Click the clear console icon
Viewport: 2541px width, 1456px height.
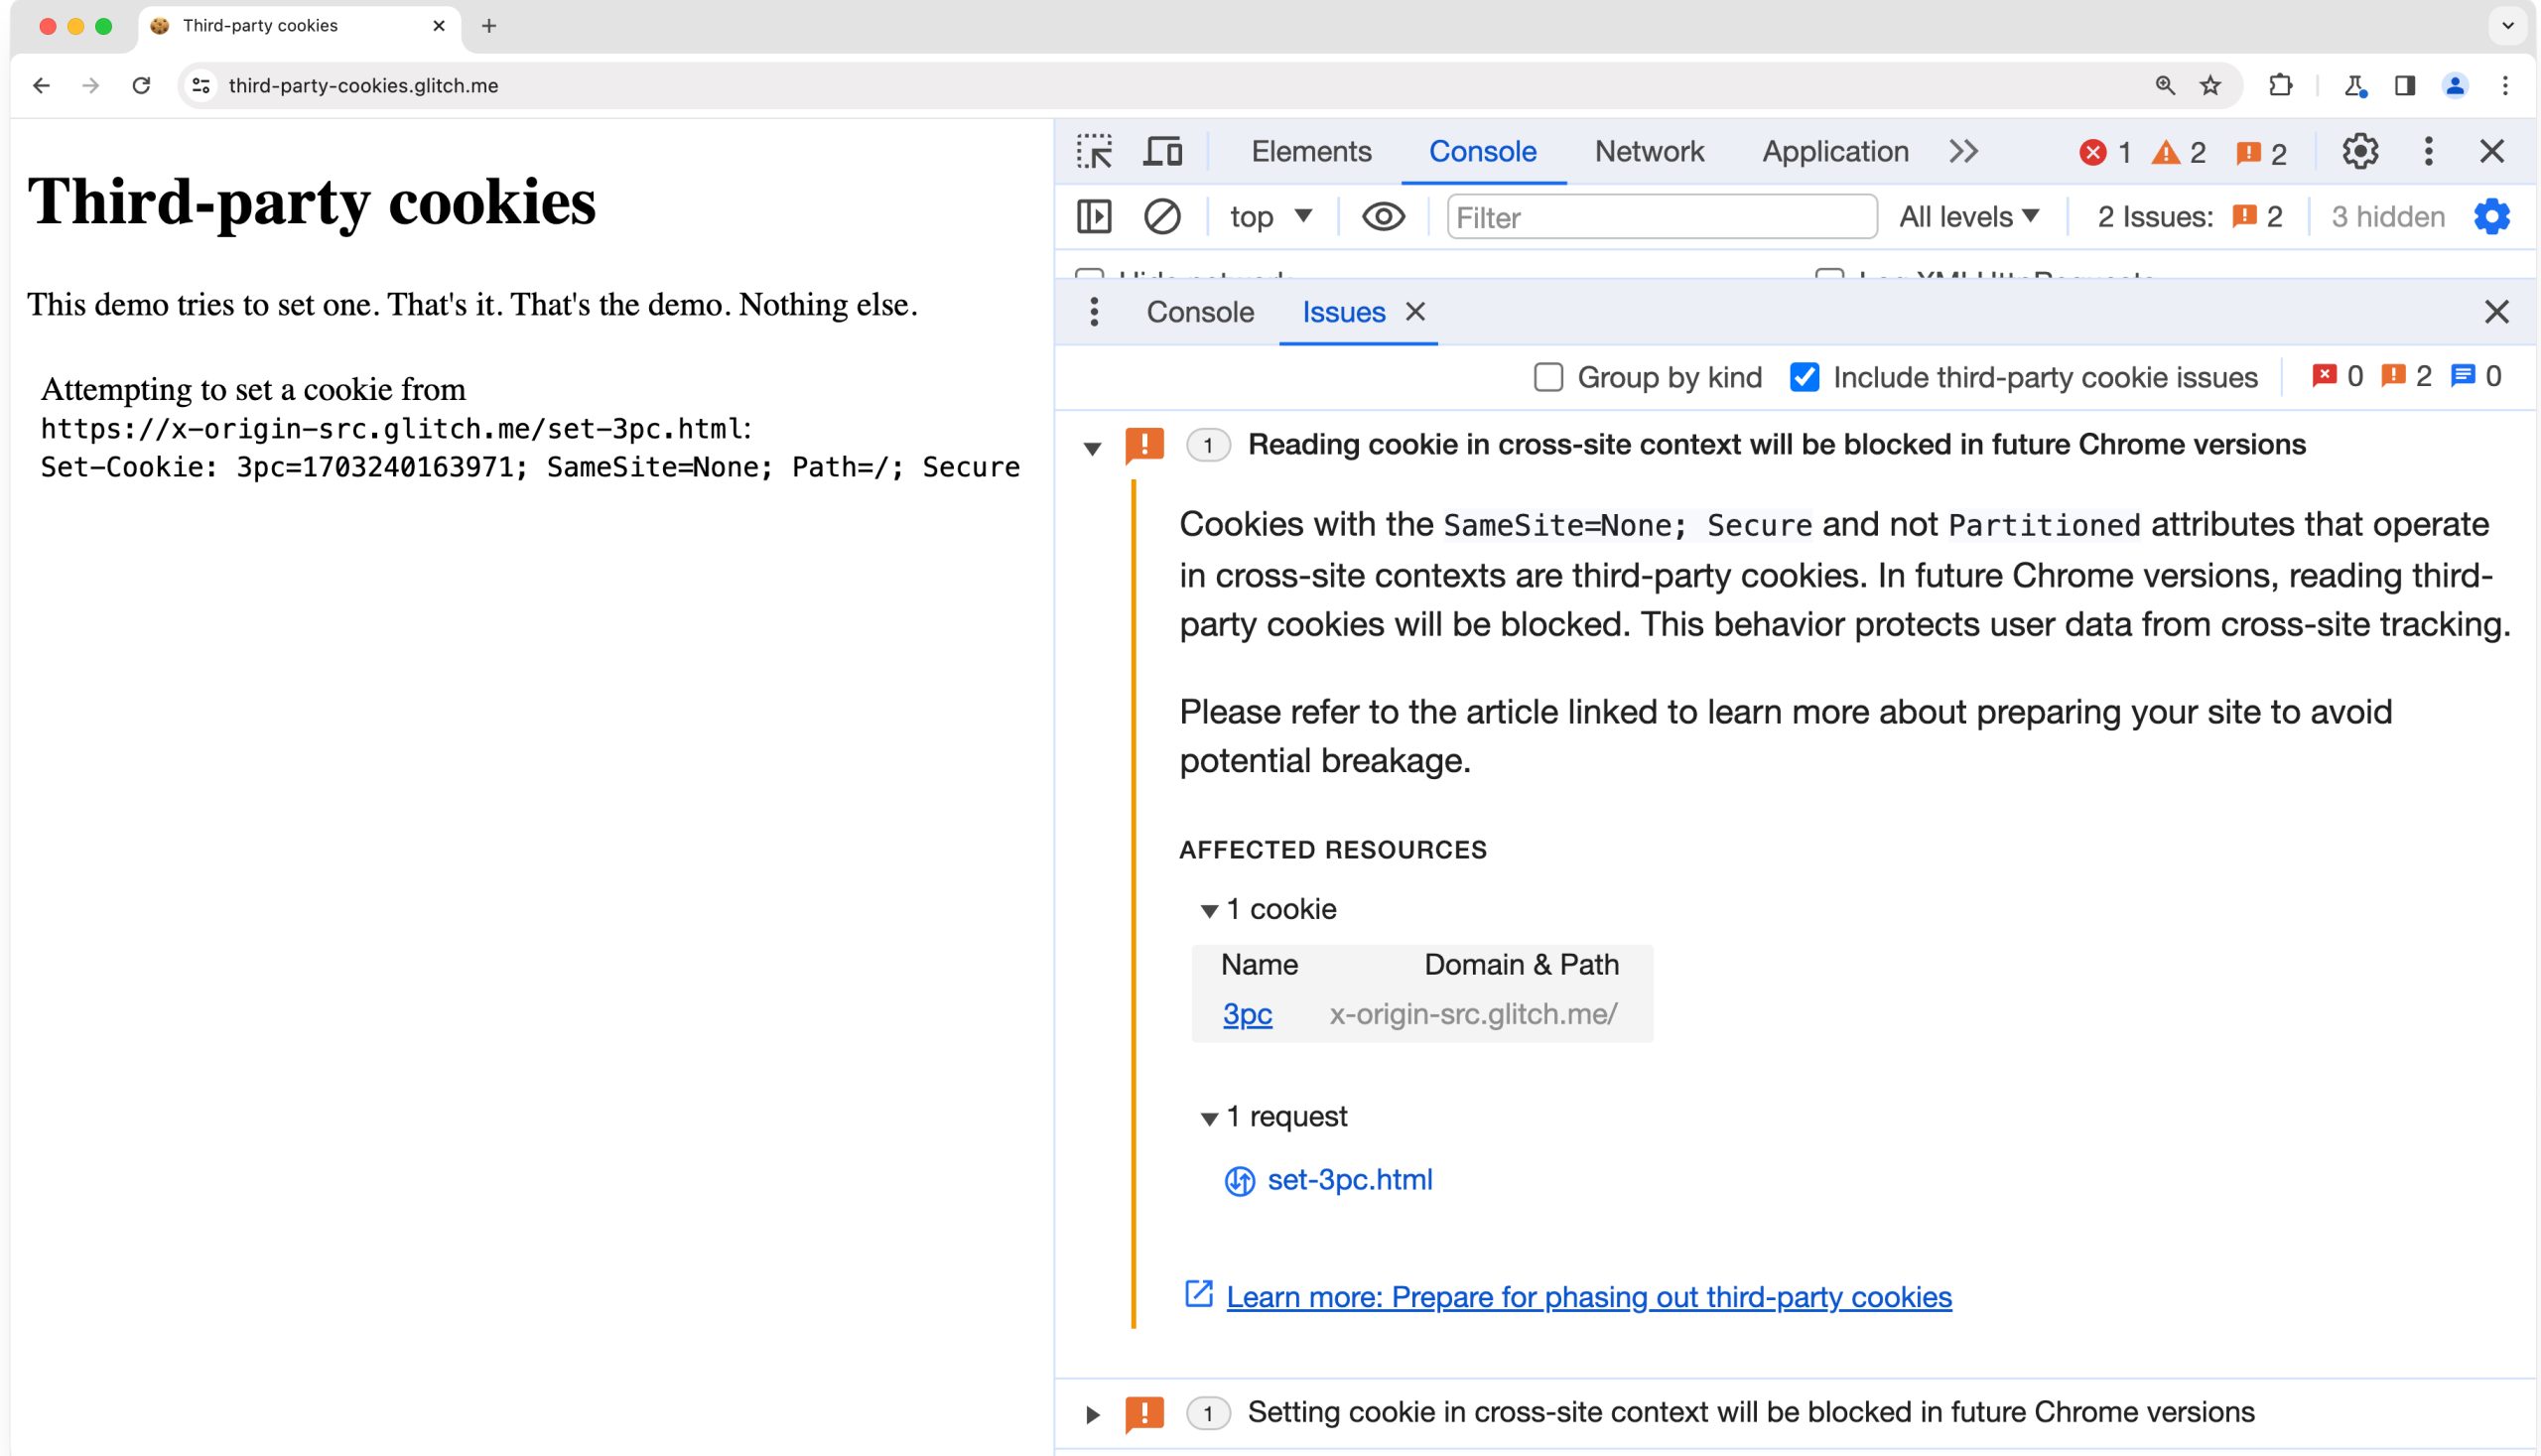point(1161,217)
